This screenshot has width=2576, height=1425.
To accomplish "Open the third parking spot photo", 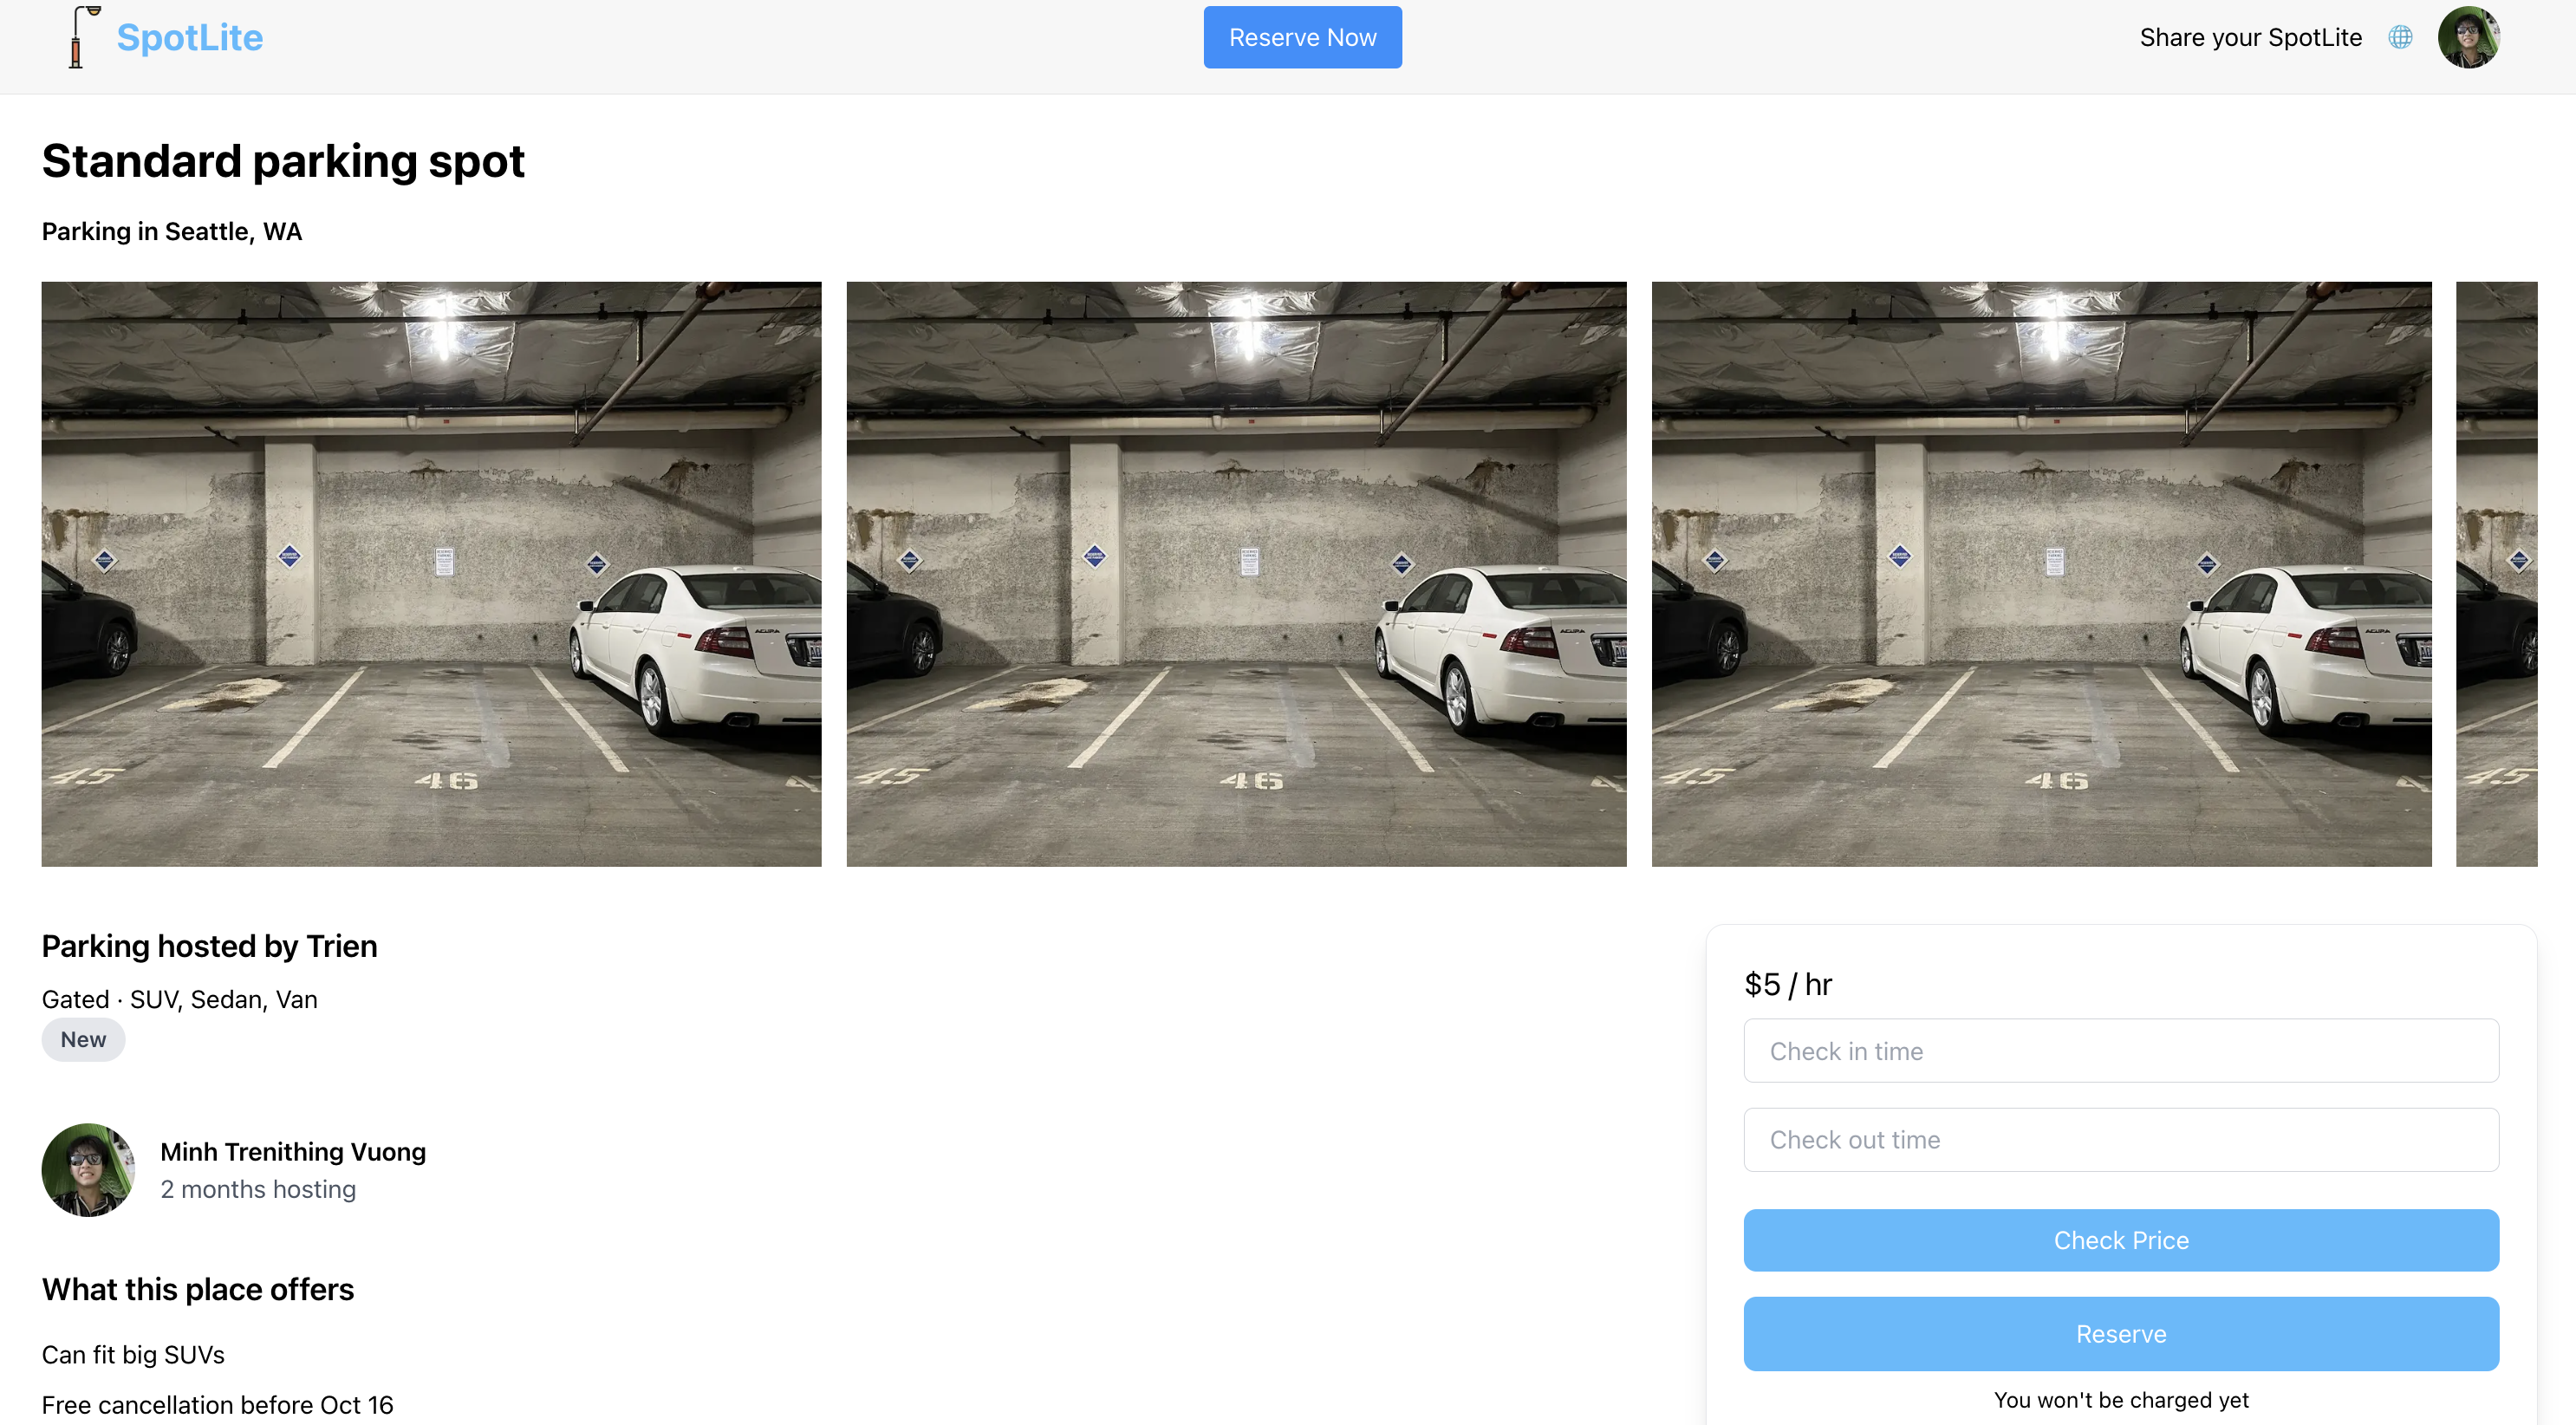I will coord(2040,573).
